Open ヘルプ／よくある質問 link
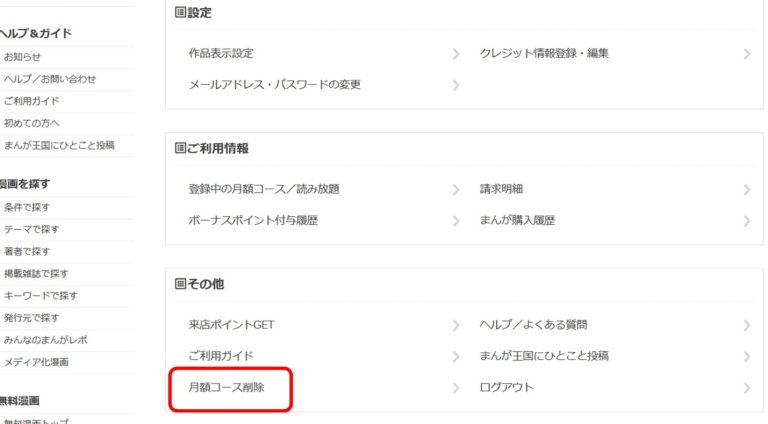 (533, 325)
